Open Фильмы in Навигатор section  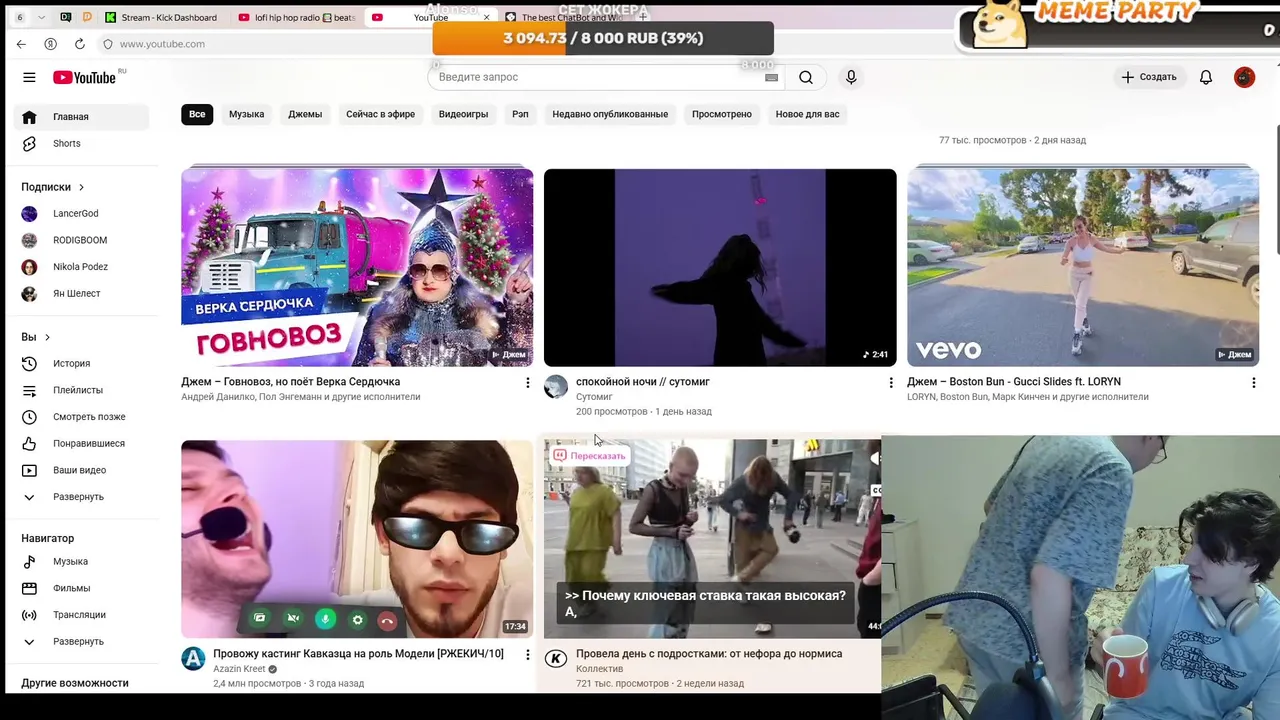pyautogui.click(x=81, y=588)
